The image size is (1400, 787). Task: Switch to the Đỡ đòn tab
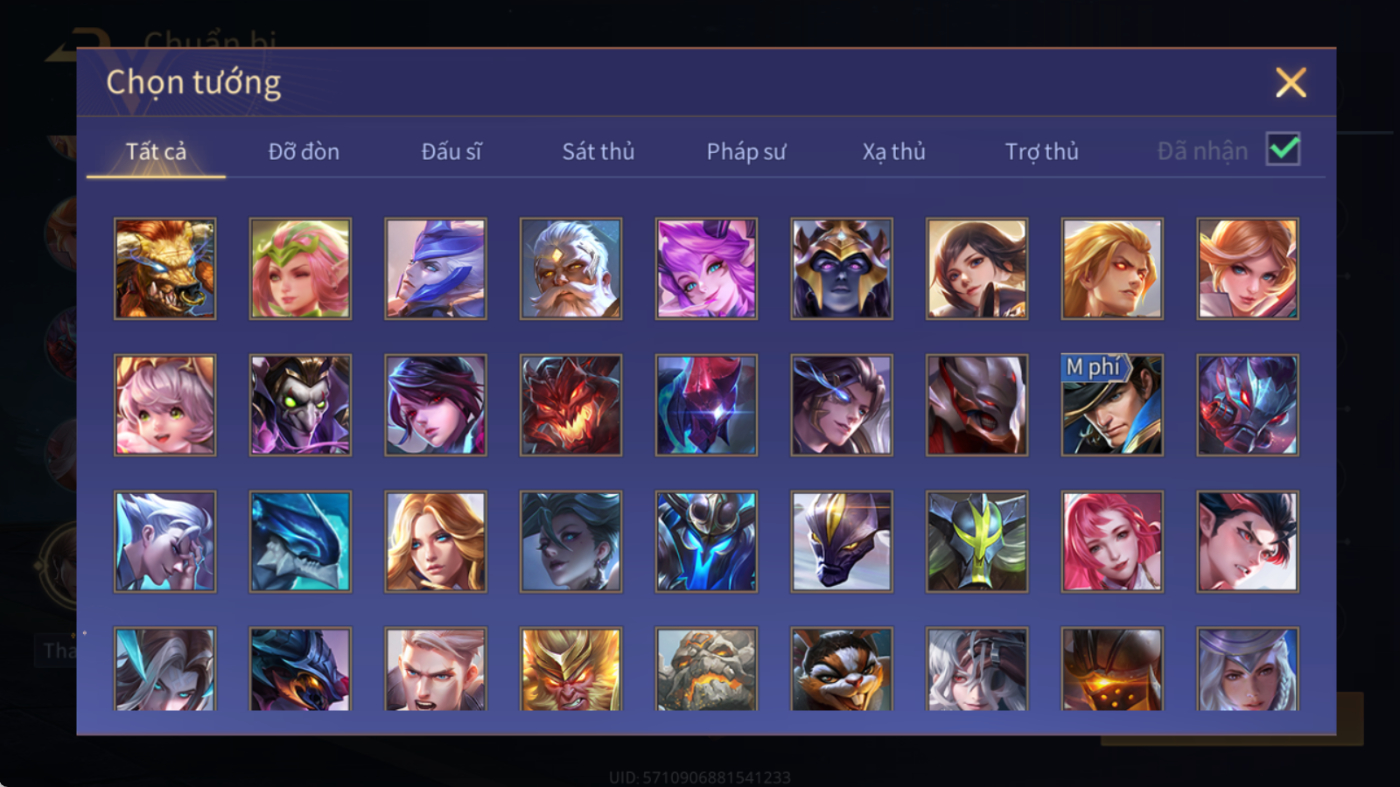pyautogui.click(x=304, y=152)
